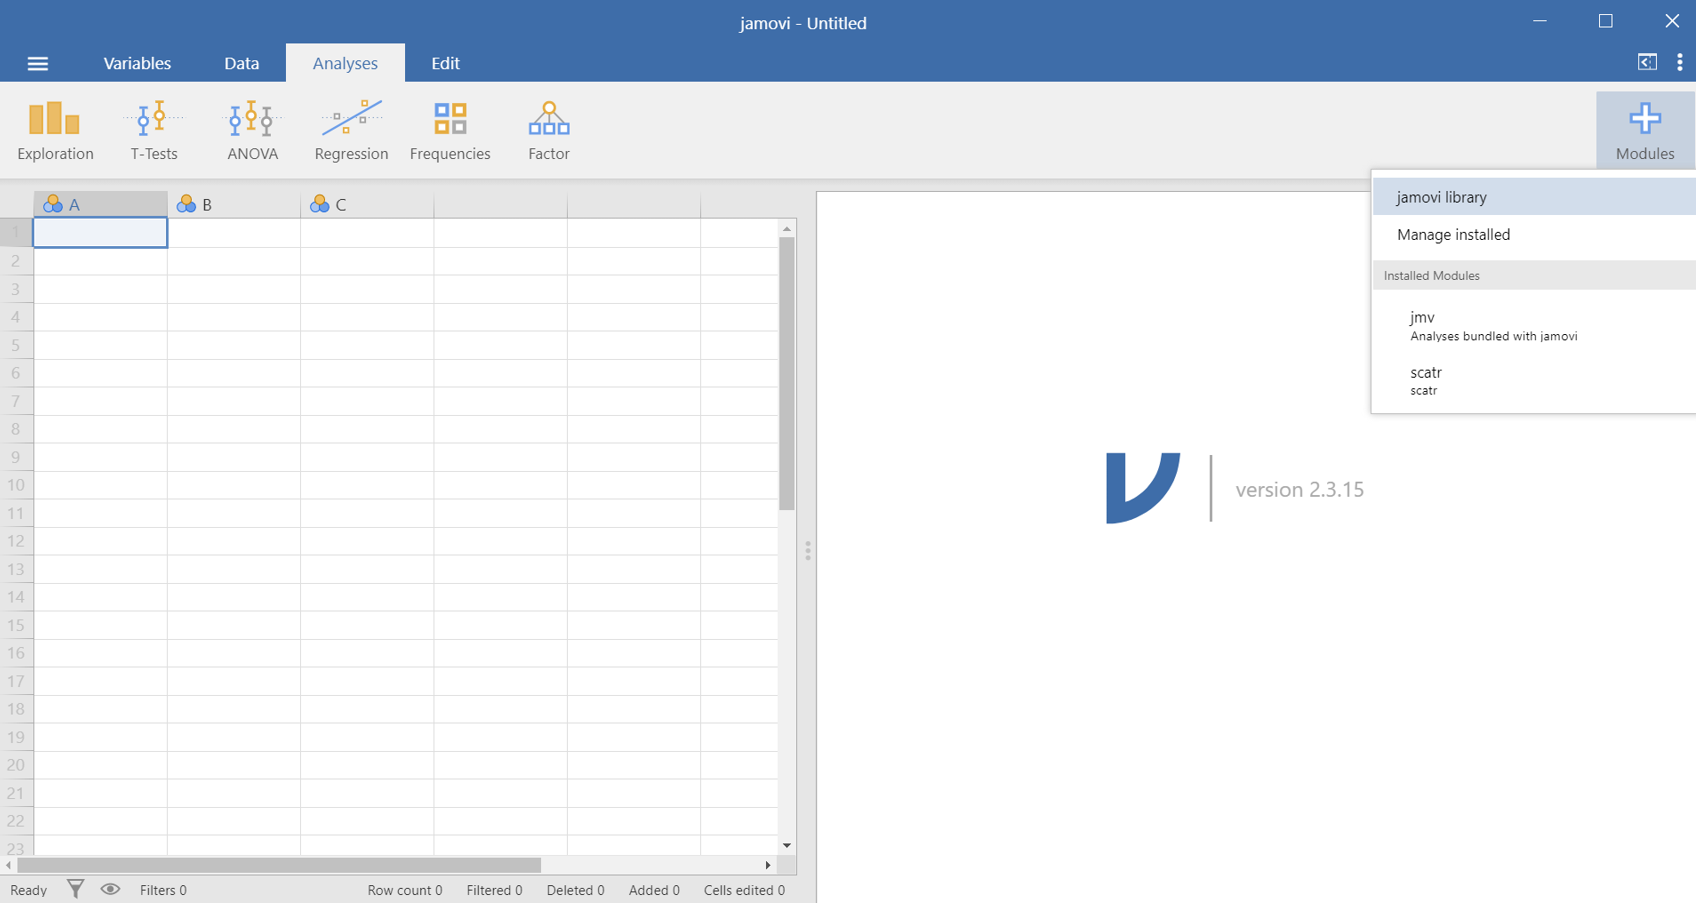Viewport: 1696px width, 903px height.
Task: Switch to the Data tab
Action: pos(241,63)
